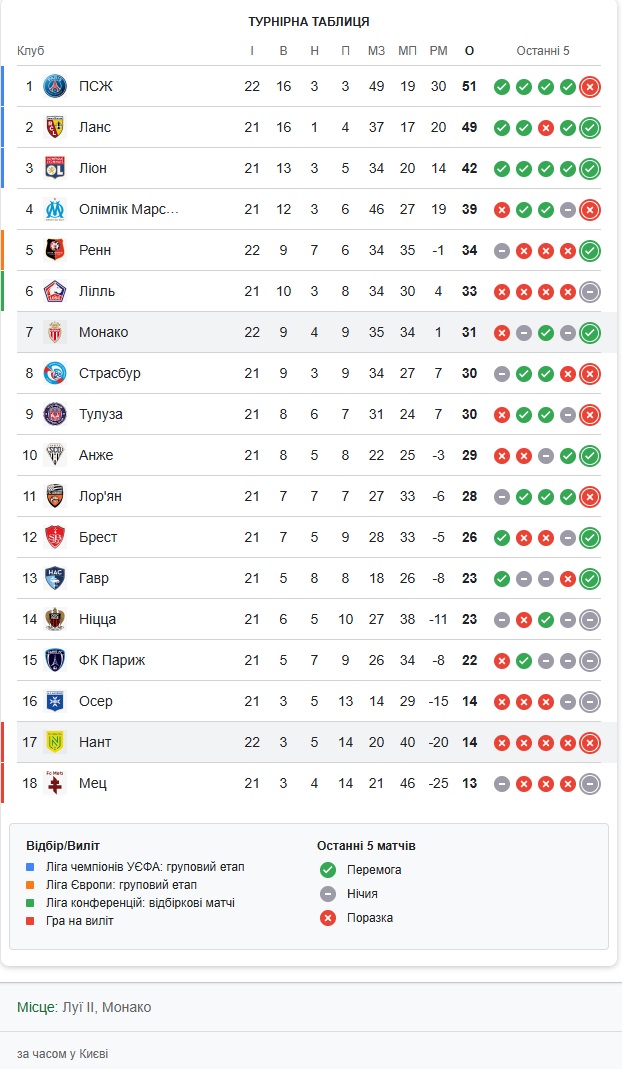Image resolution: width=622 pixels, height=1069 pixels.
Task: Click Lille's latest draw result icon
Action: [x=590, y=292]
